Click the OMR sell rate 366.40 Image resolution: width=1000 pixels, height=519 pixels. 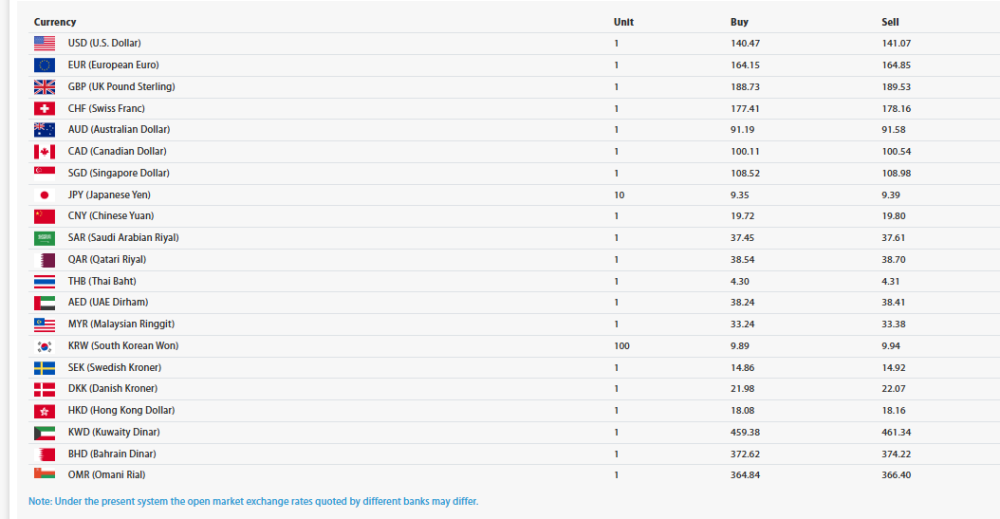click(x=897, y=475)
